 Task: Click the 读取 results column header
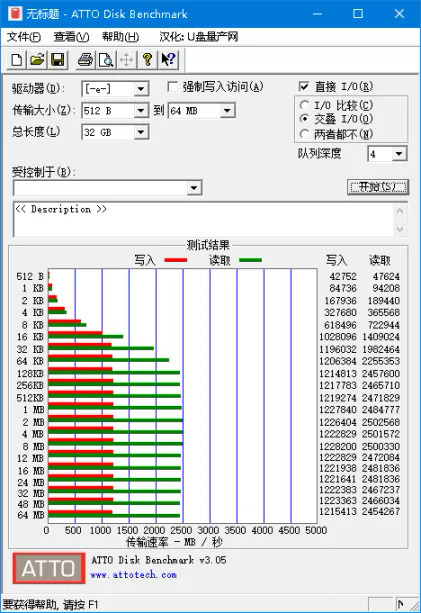click(380, 260)
